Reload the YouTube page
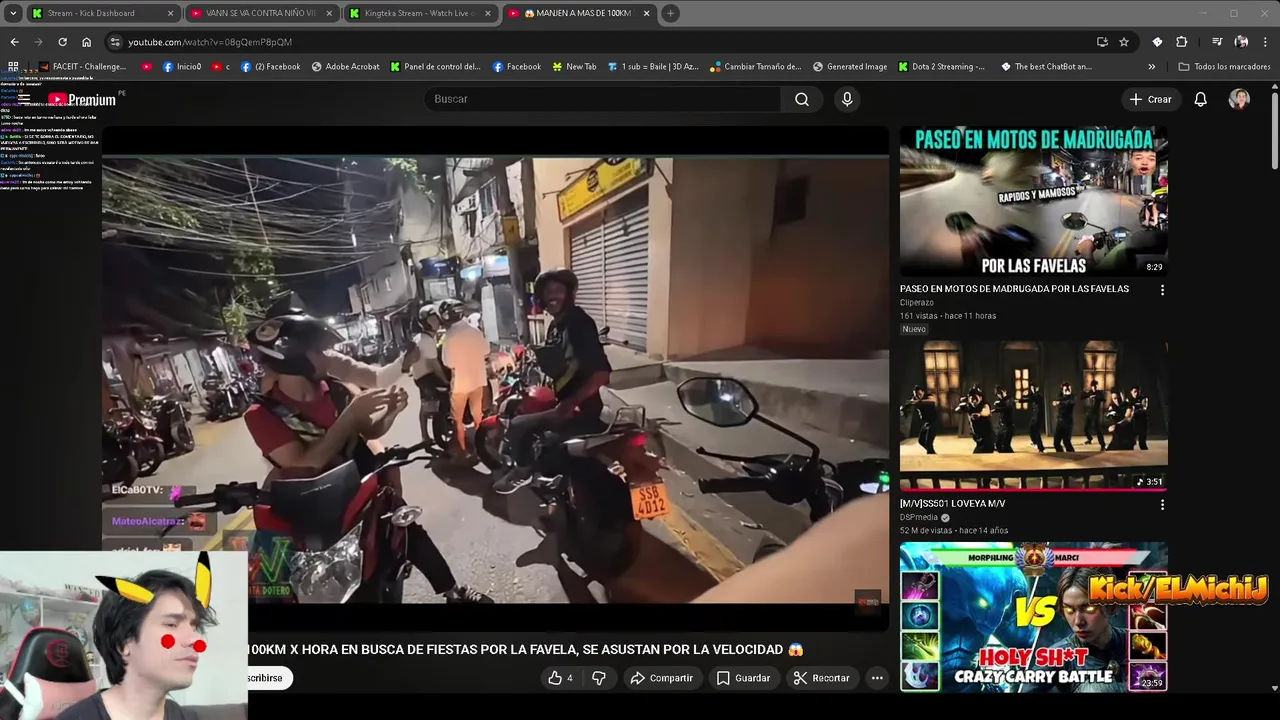 coord(62,42)
